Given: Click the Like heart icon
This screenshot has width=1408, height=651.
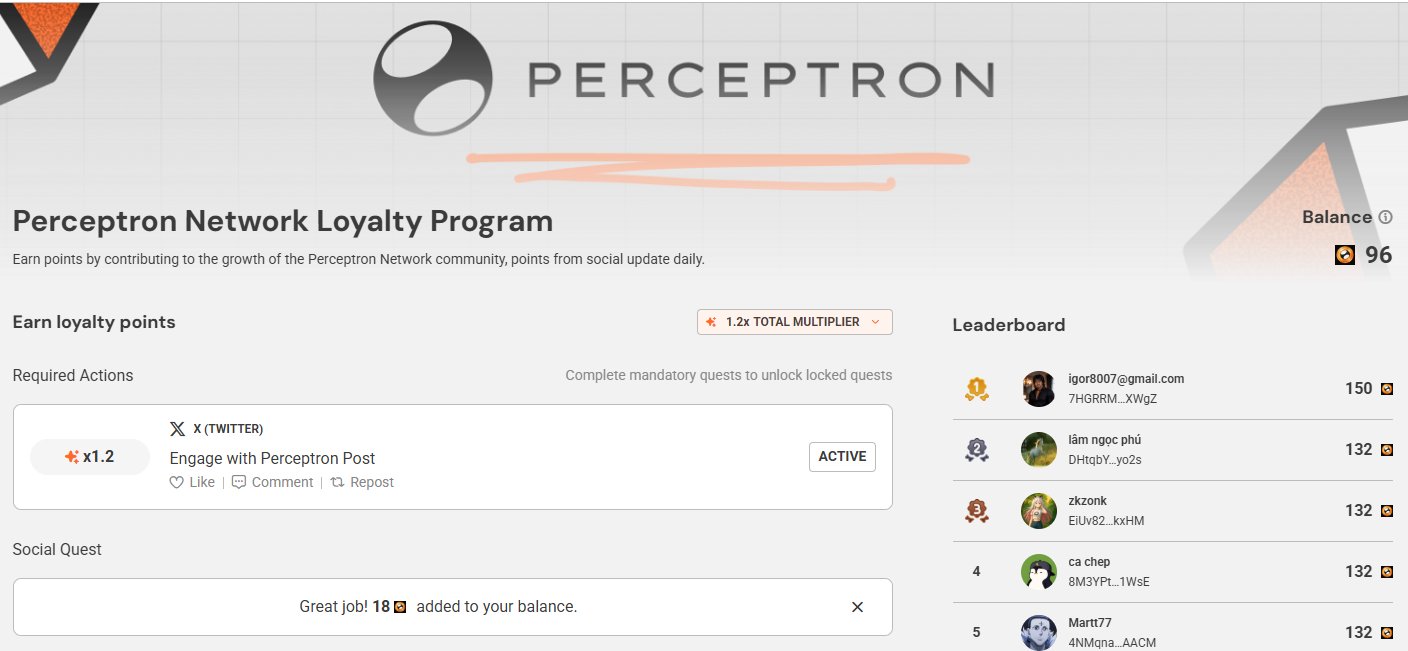Looking at the screenshot, I should click(x=177, y=482).
